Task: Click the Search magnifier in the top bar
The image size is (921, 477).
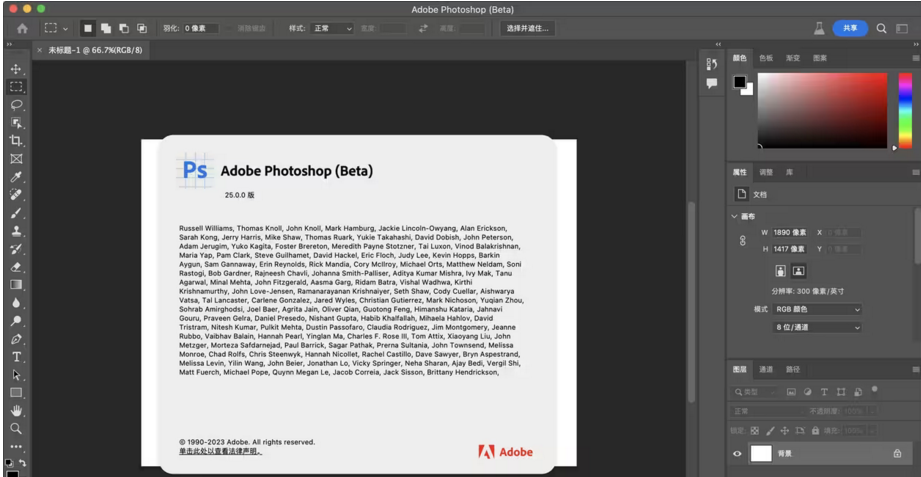Action: click(x=881, y=28)
